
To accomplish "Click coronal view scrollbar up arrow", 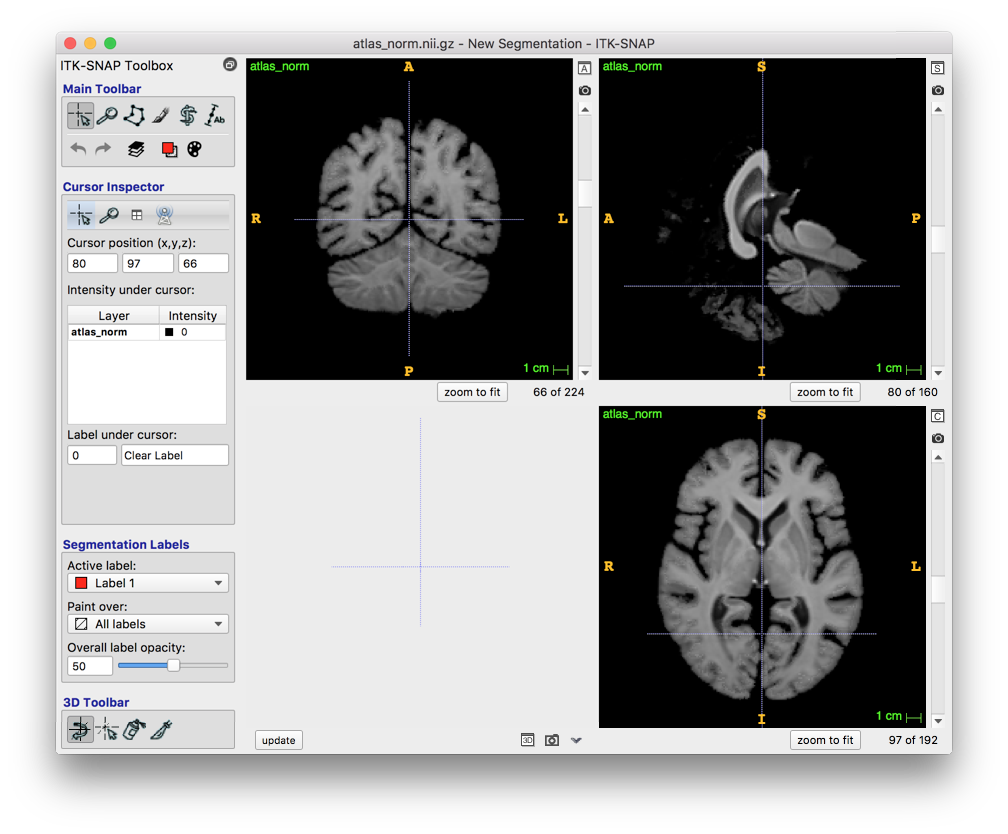I will (x=938, y=458).
